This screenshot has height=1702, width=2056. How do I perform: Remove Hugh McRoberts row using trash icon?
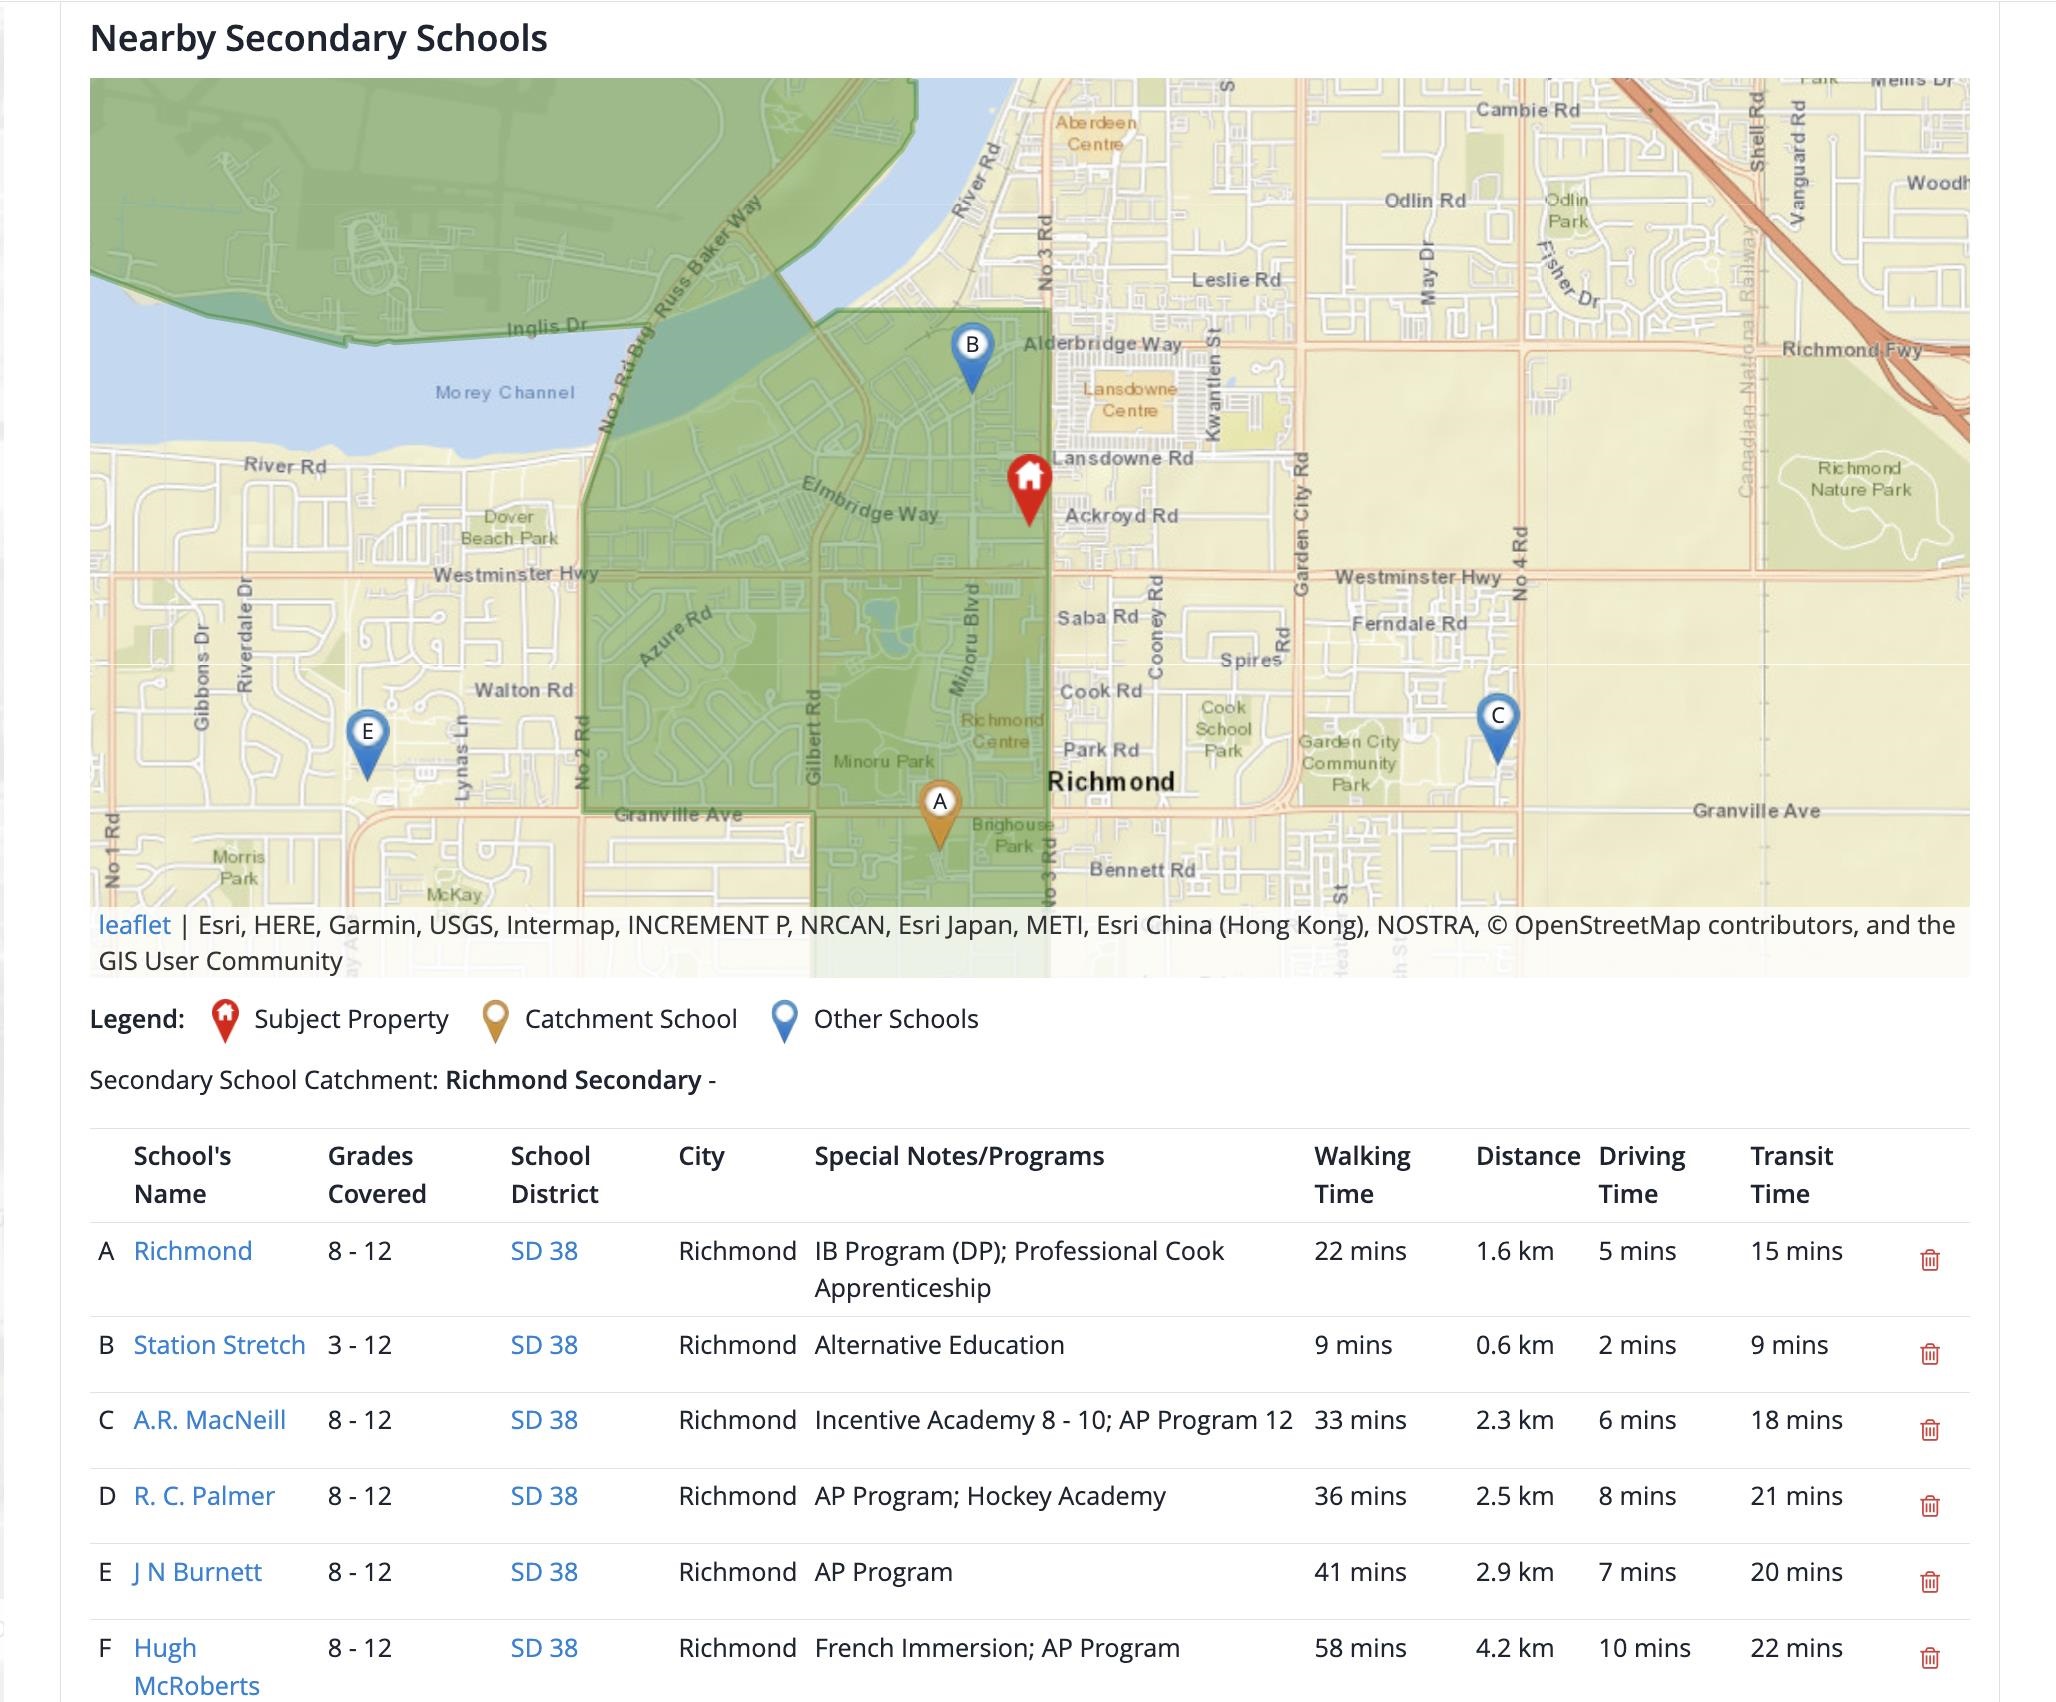pyautogui.click(x=1929, y=1658)
